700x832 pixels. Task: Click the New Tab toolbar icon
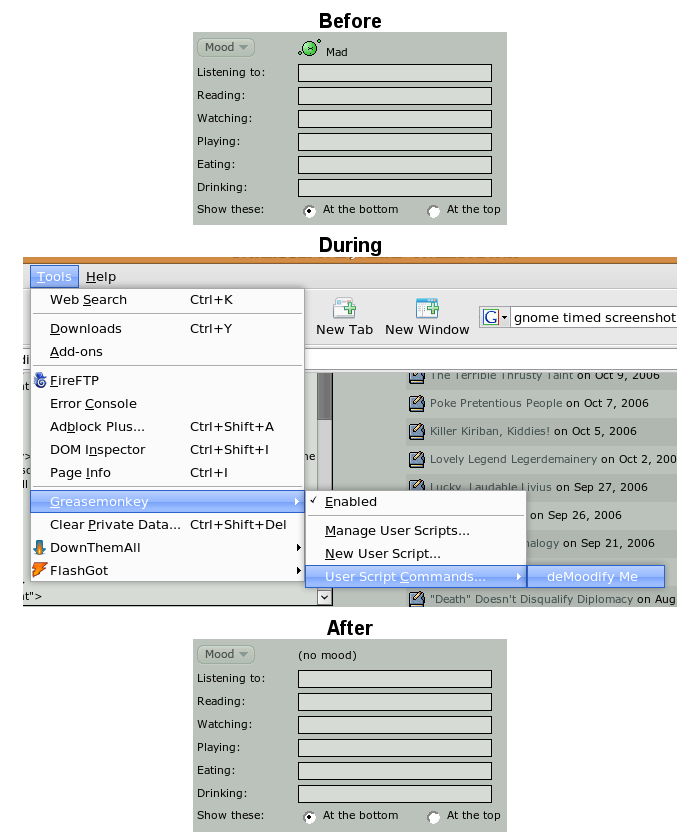[344, 308]
